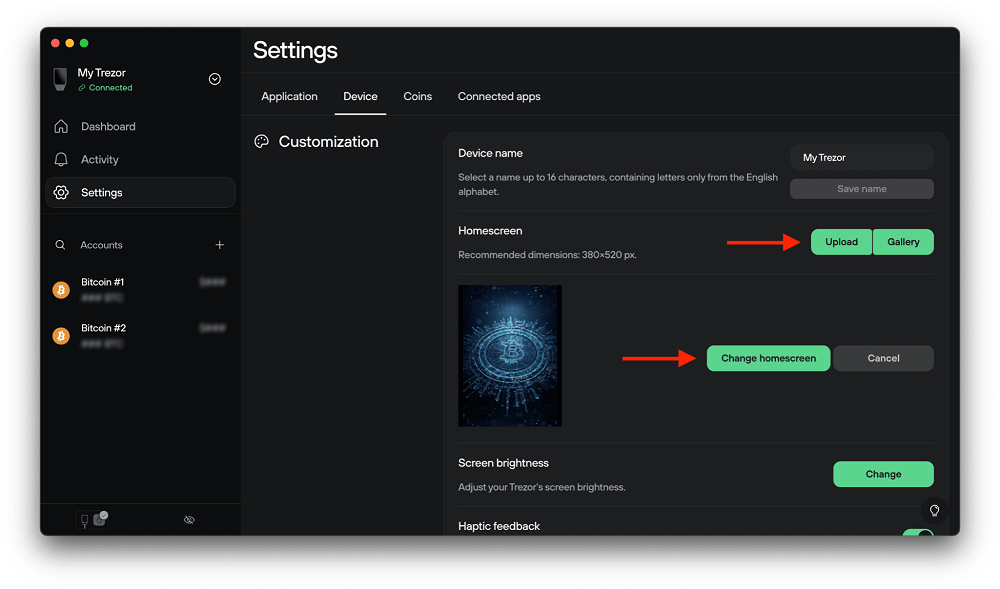
Task: Click the checkmarked square status icon in bottom bar
Action: pyautogui.click(x=100, y=519)
